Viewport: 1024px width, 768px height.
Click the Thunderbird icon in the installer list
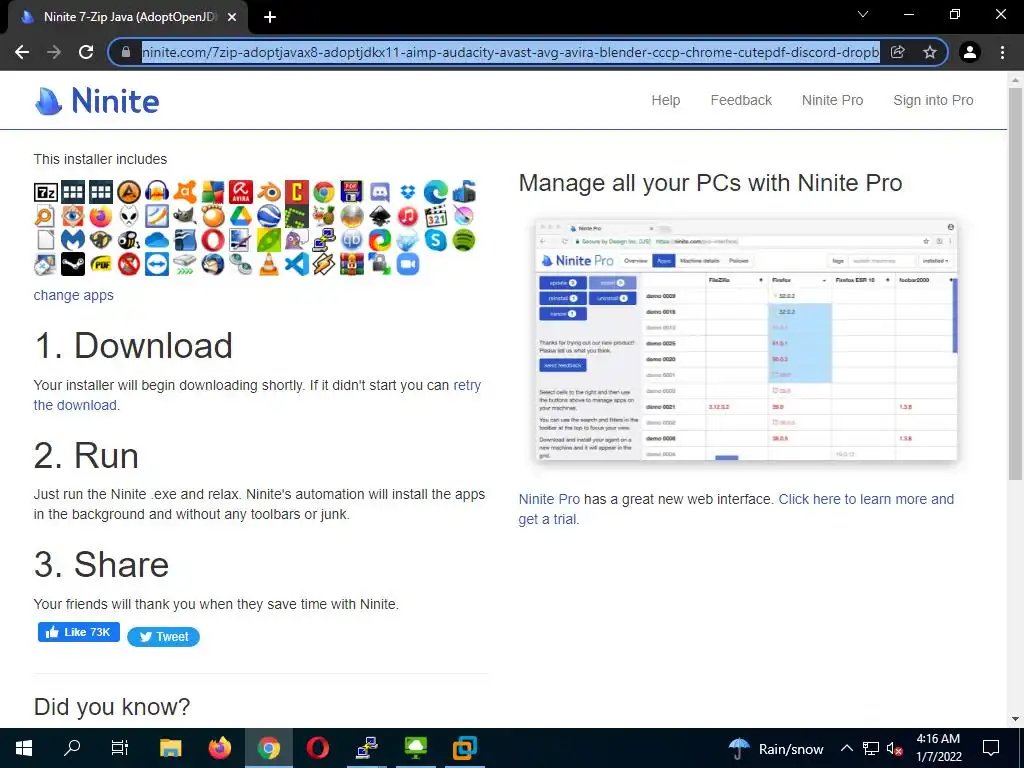(213, 264)
